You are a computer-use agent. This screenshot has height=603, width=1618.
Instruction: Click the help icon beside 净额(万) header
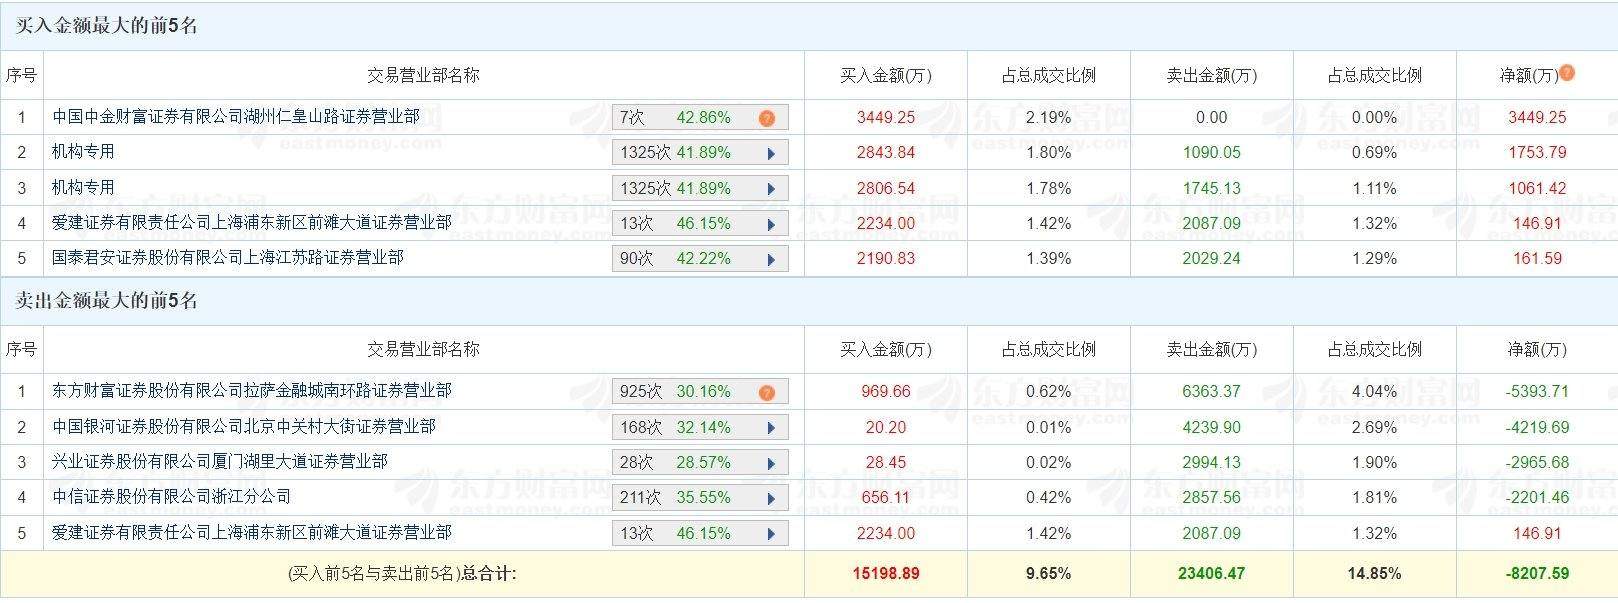(1567, 72)
